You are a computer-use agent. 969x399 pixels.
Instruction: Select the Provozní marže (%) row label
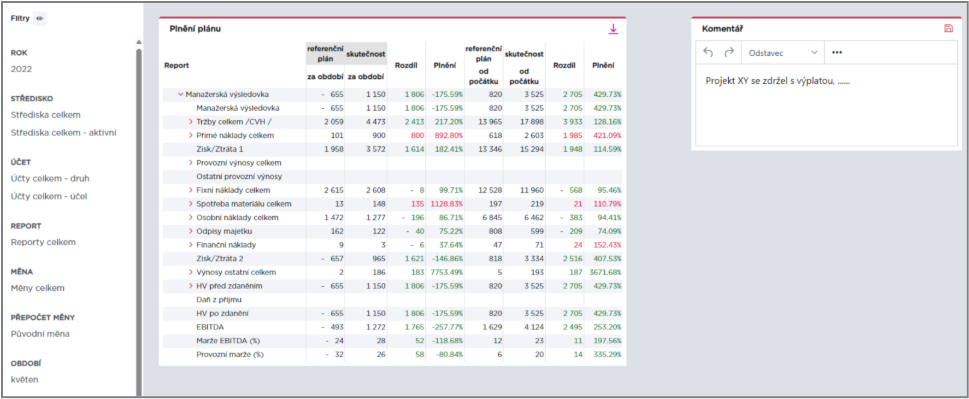coord(230,355)
